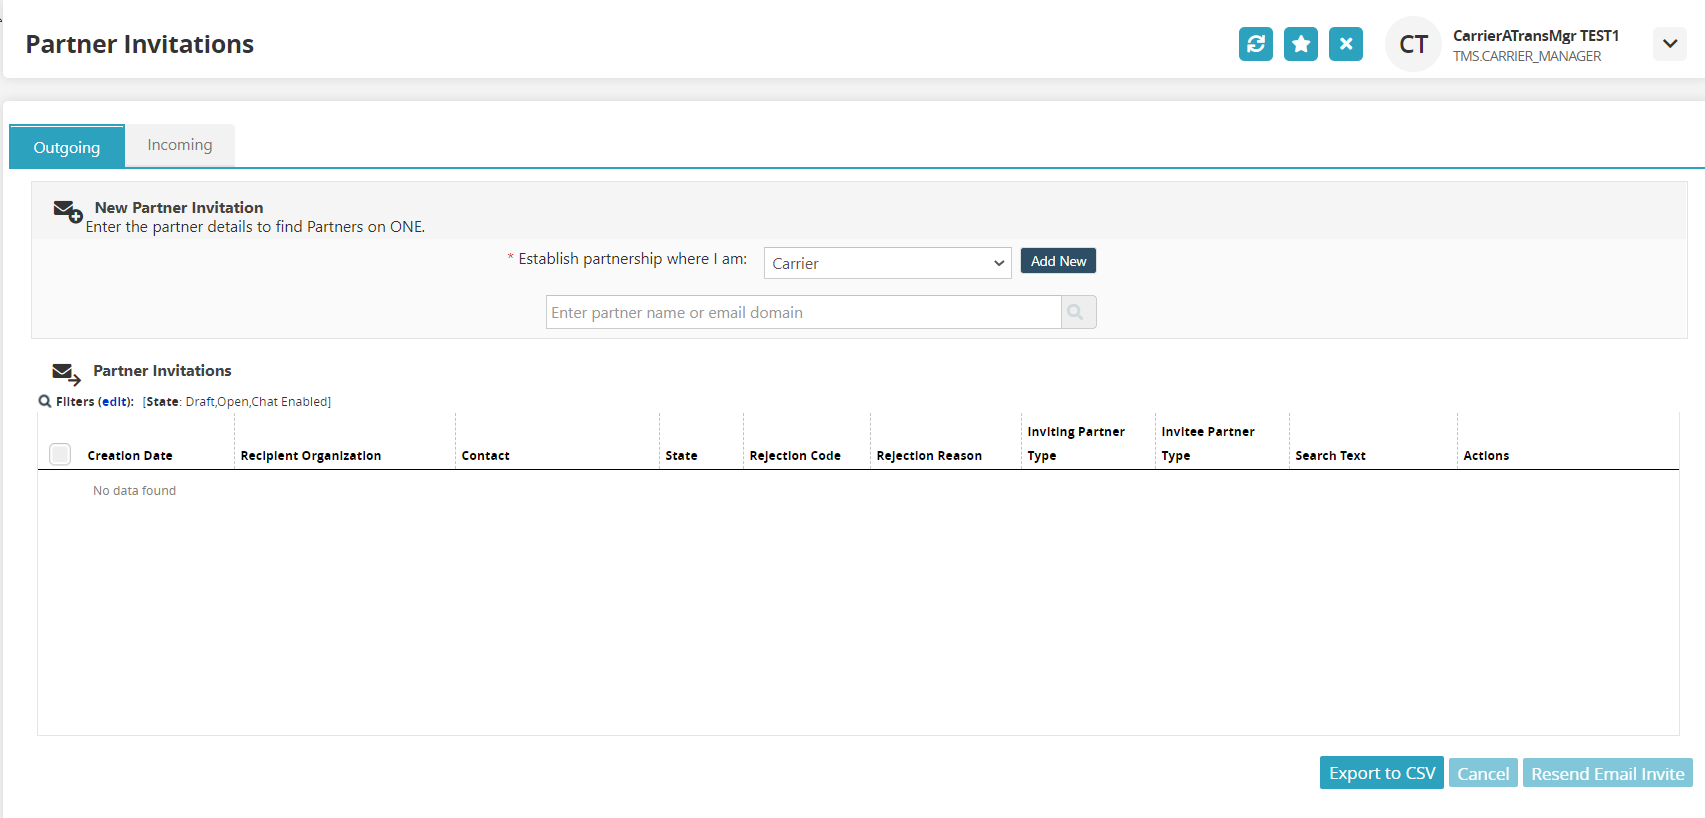Click the partner name or email domain field

803,312
